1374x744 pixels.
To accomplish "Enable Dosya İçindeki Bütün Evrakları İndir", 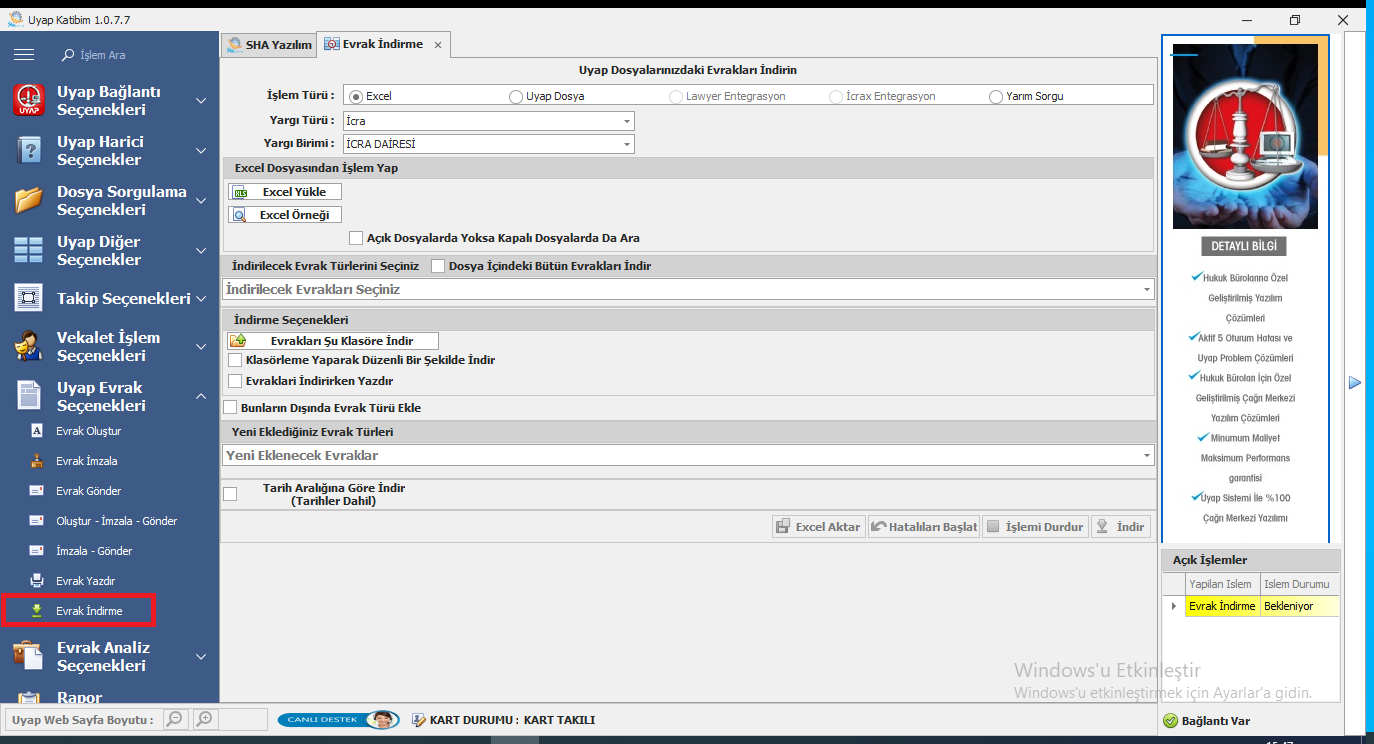I will click(438, 266).
